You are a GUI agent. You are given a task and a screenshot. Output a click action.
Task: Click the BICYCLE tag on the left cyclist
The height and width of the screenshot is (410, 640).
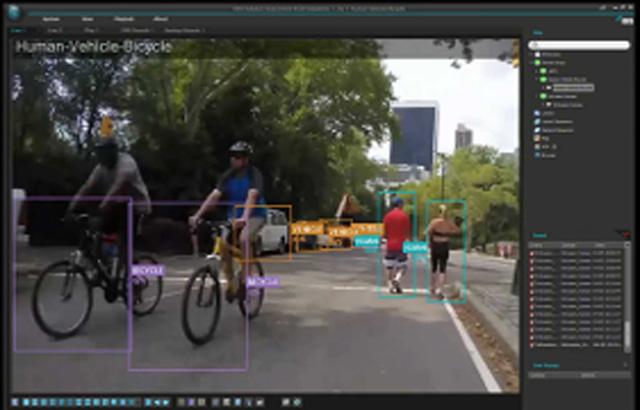[x=146, y=270]
